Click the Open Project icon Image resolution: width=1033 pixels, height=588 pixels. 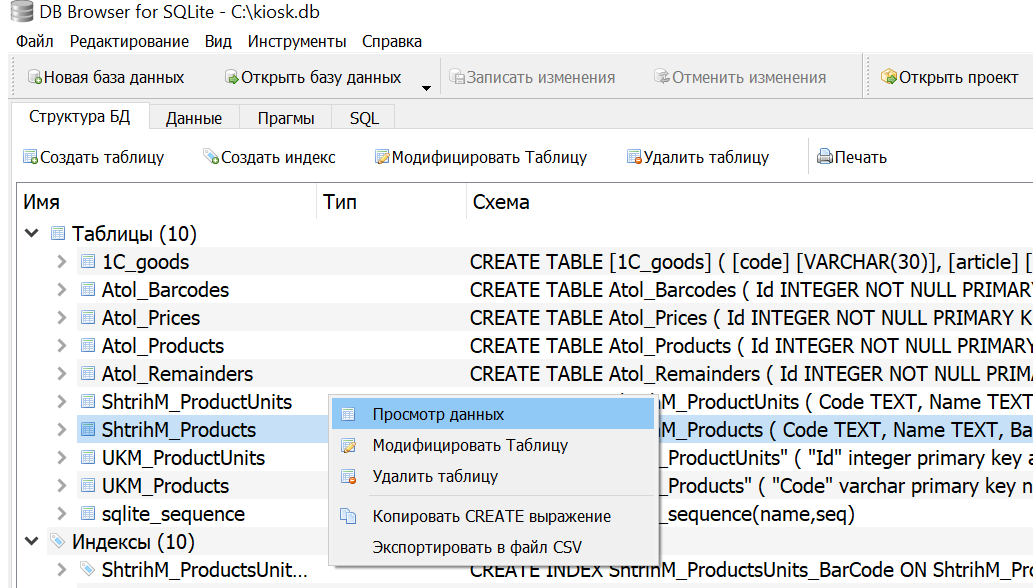point(889,77)
